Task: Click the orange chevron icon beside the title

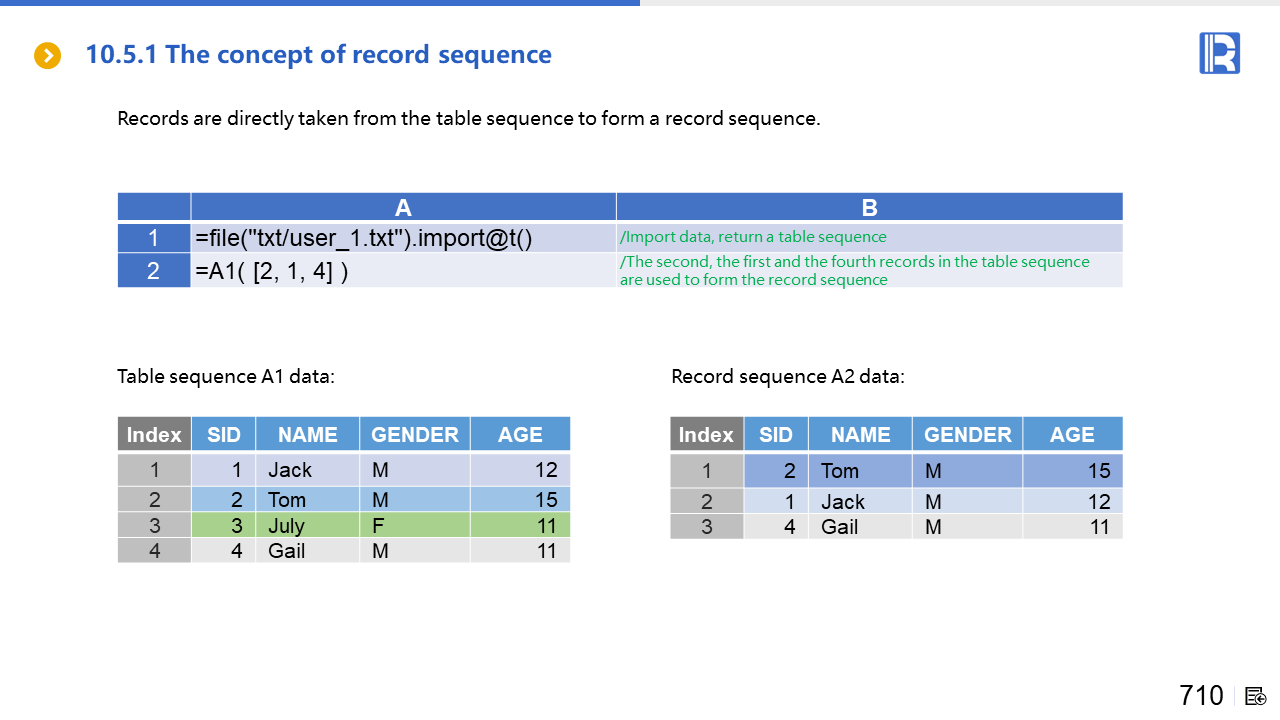Action: pyautogui.click(x=47, y=55)
